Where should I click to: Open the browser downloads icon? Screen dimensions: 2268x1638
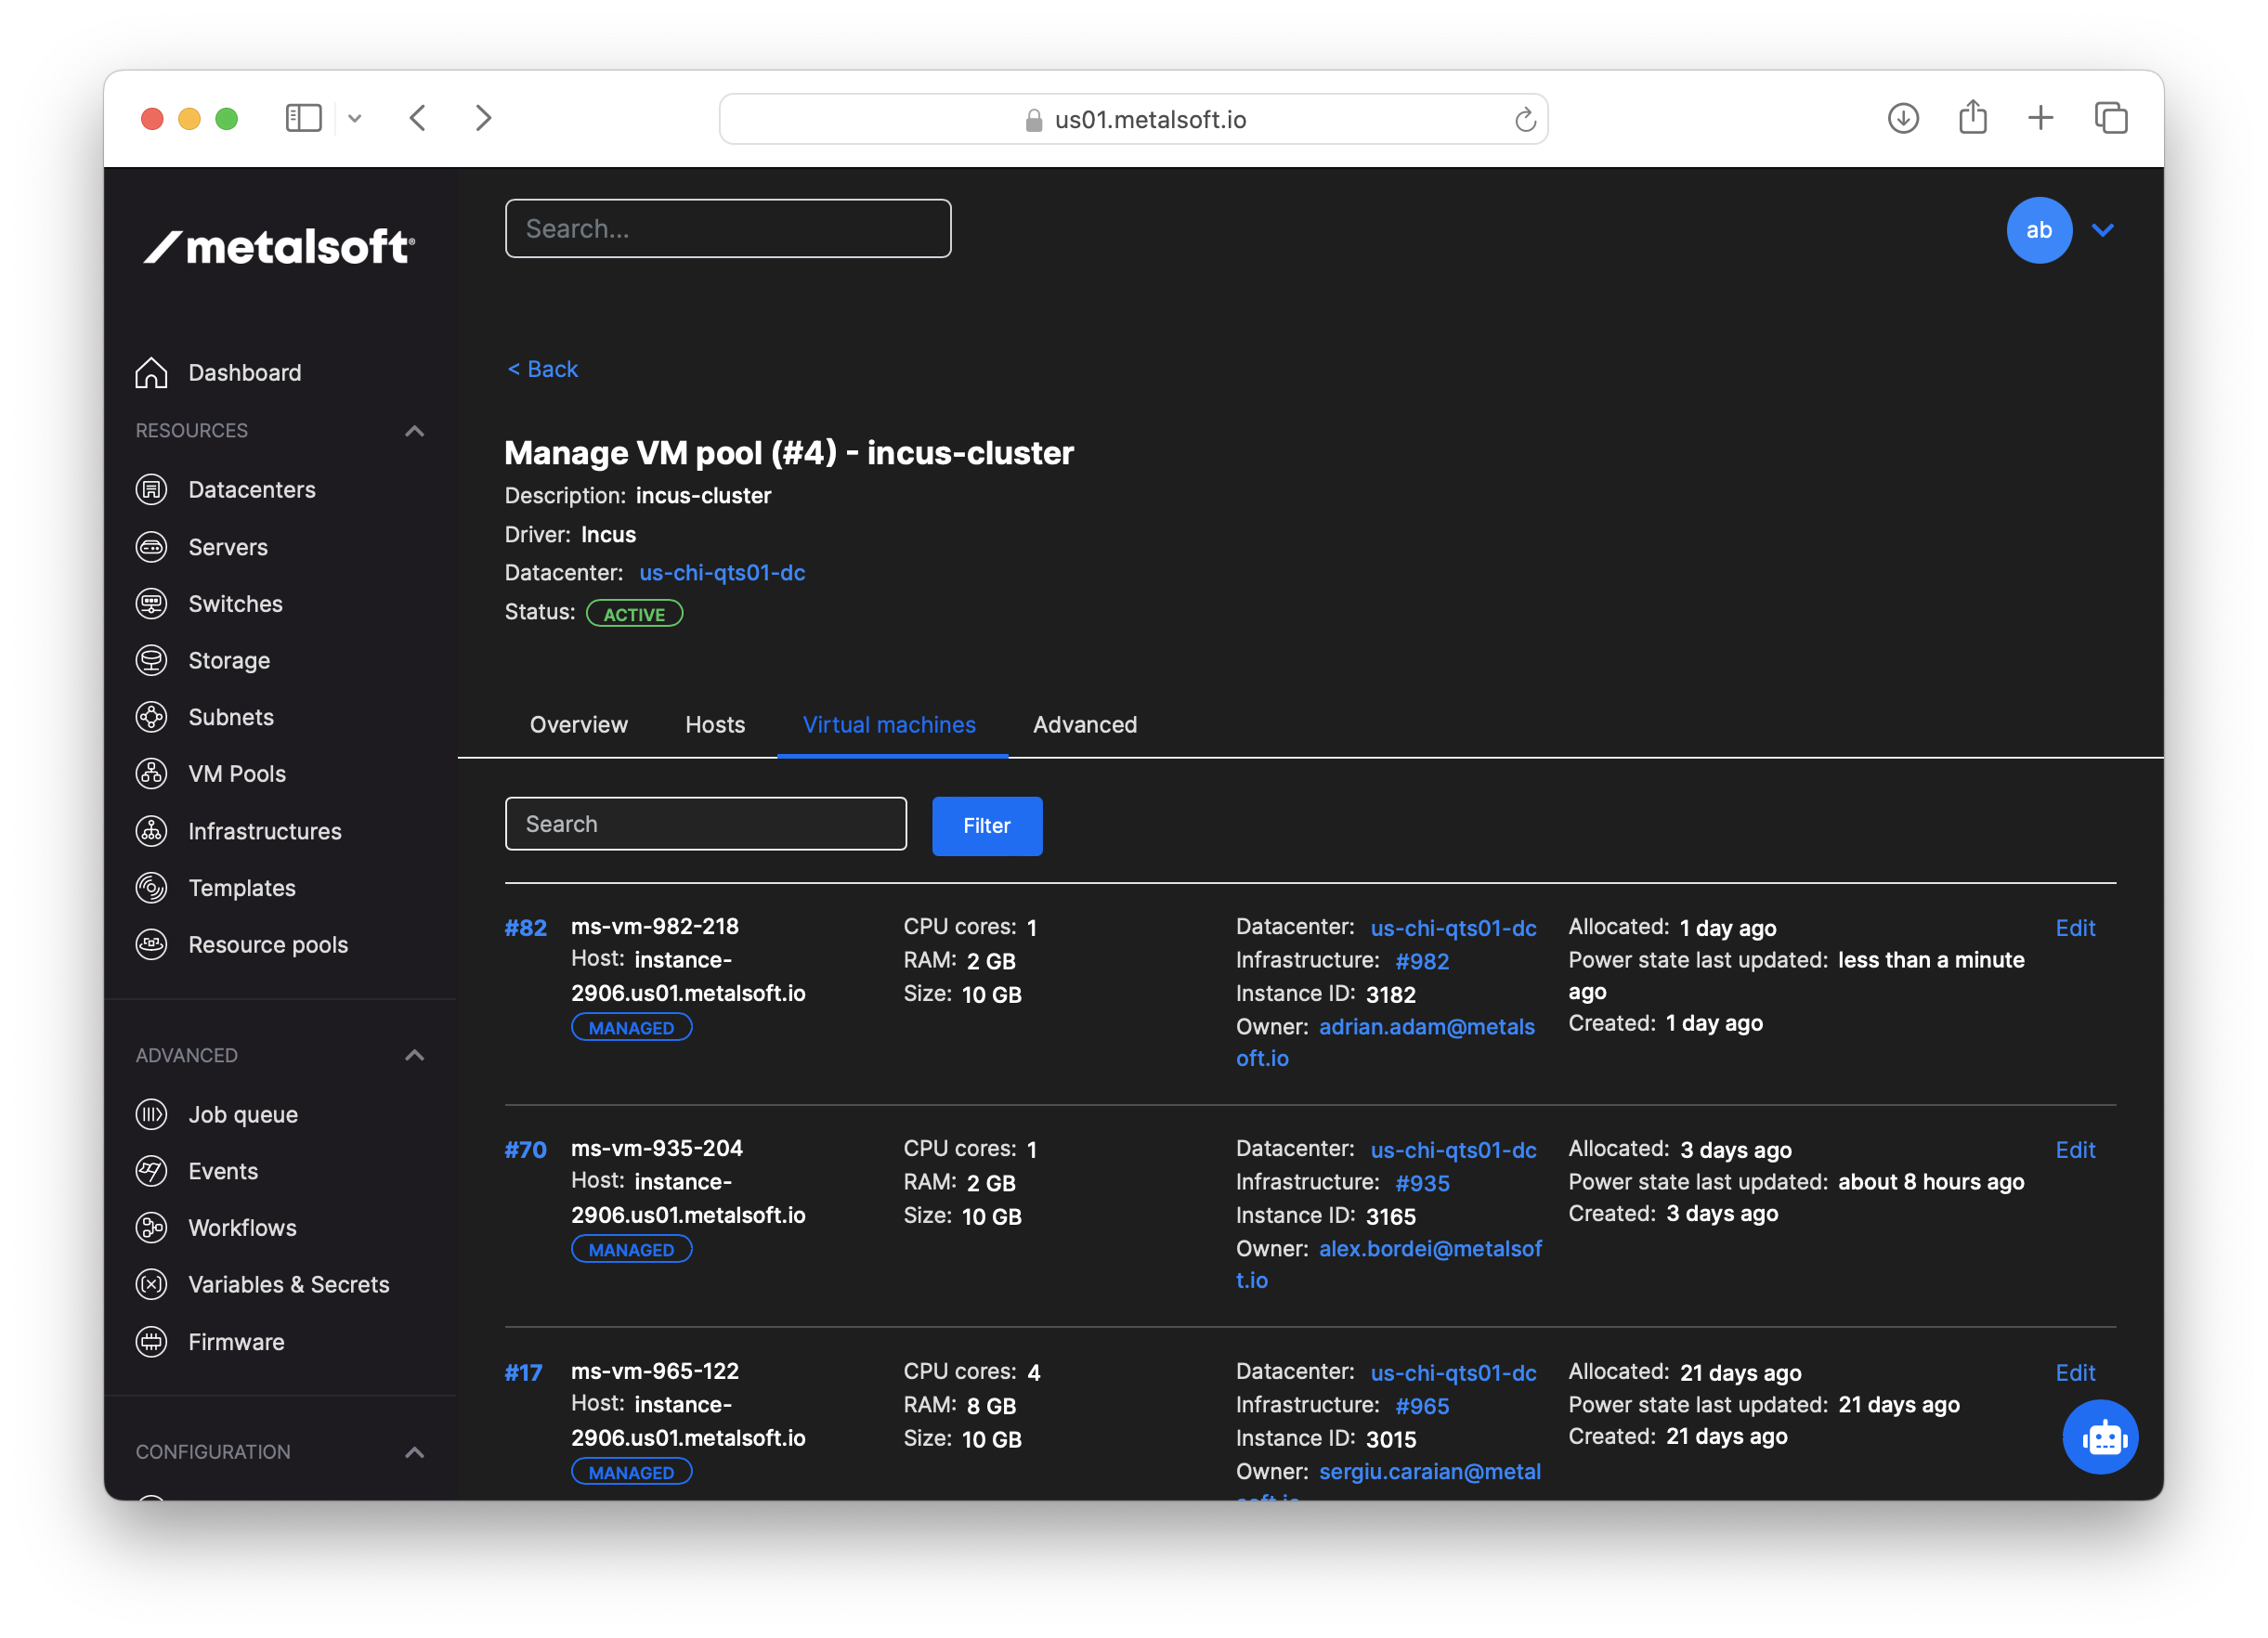(1903, 118)
